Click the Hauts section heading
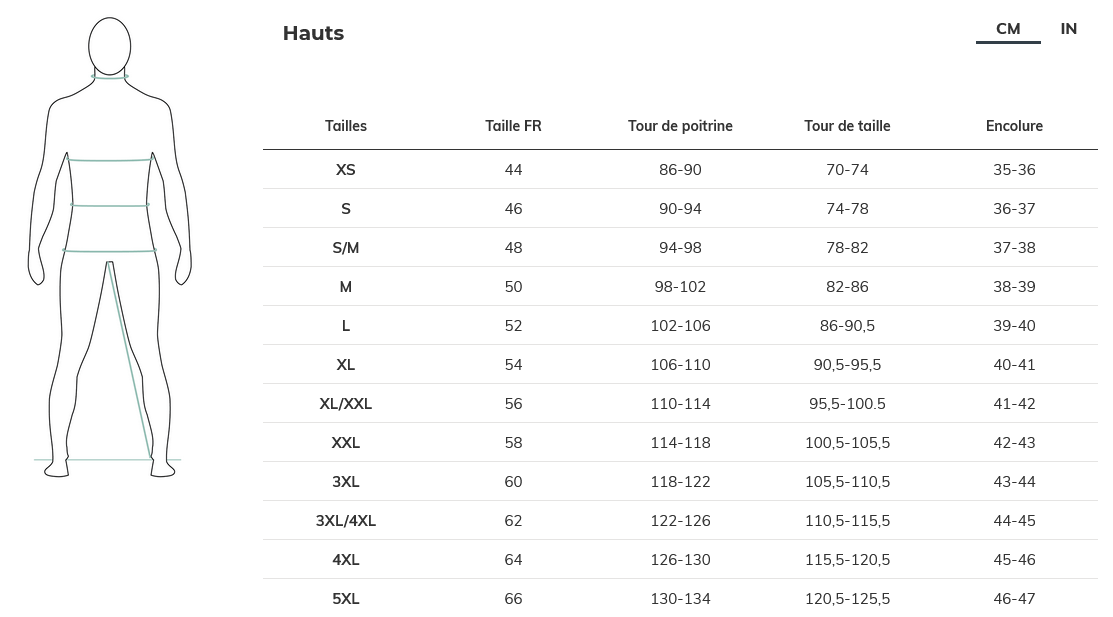This screenshot has width=1113, height=617. (x=313, y=33)
